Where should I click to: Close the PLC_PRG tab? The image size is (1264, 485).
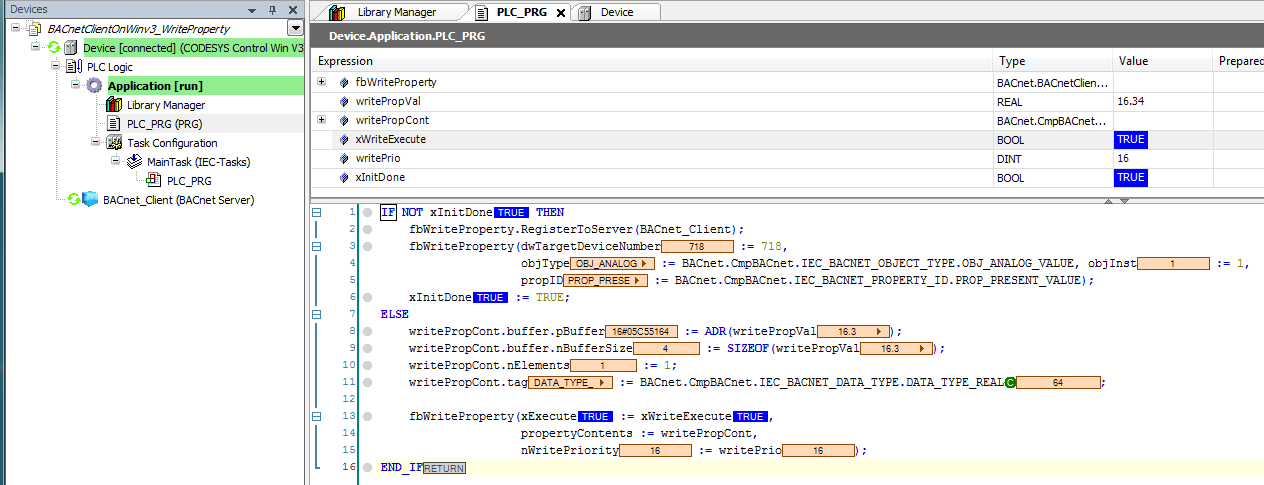coord(561,13)
